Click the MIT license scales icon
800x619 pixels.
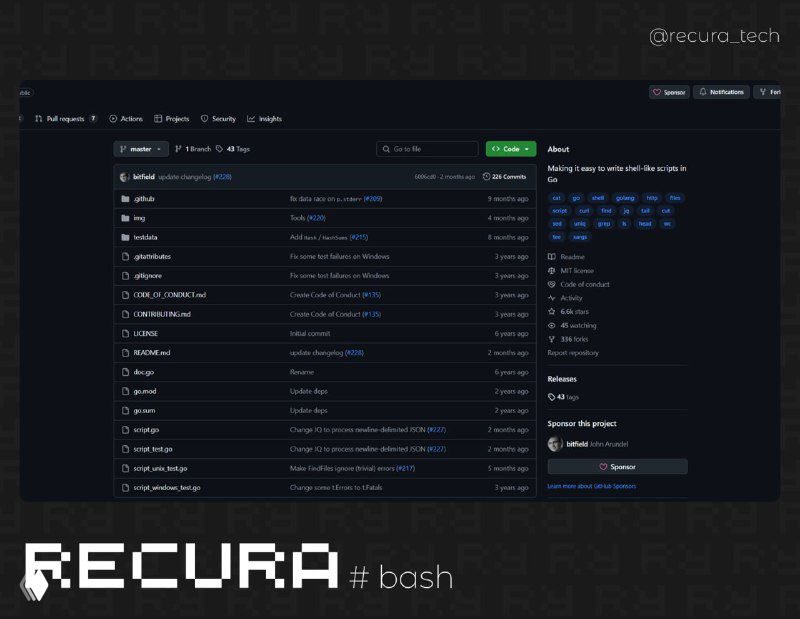coord(553,269)
